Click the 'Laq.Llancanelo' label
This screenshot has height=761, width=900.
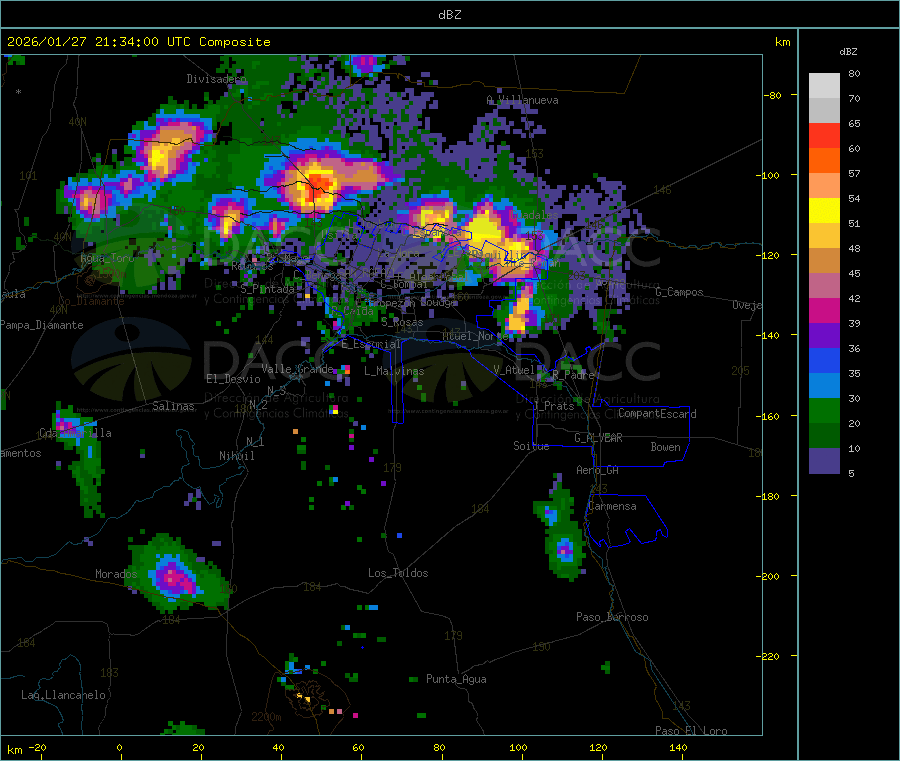[64, 695]
